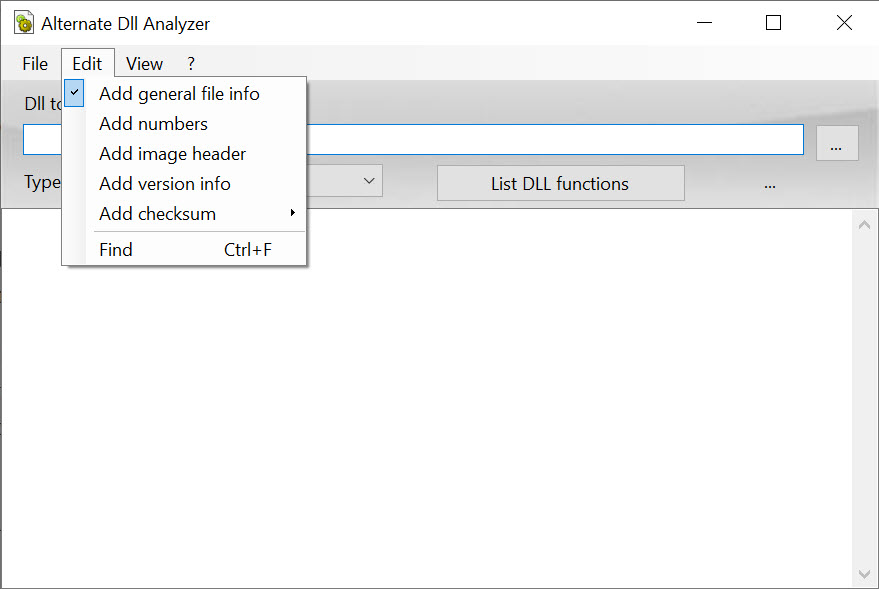This screenshot has width=879, height=589.
Task: Maximize the Alternate Dll Analyzer window
Action: tap(774, 22)
